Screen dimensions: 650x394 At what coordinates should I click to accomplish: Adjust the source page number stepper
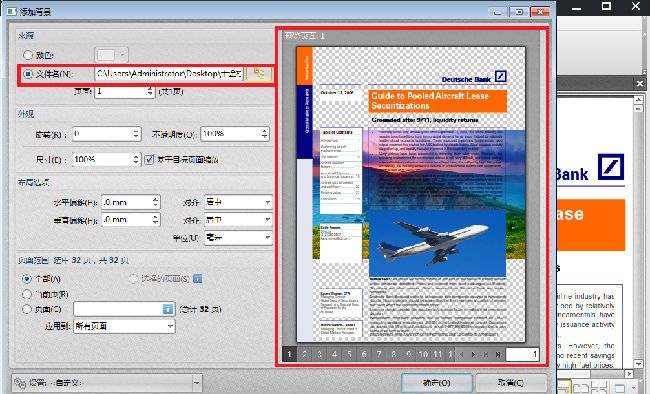(x=150, y=91)
